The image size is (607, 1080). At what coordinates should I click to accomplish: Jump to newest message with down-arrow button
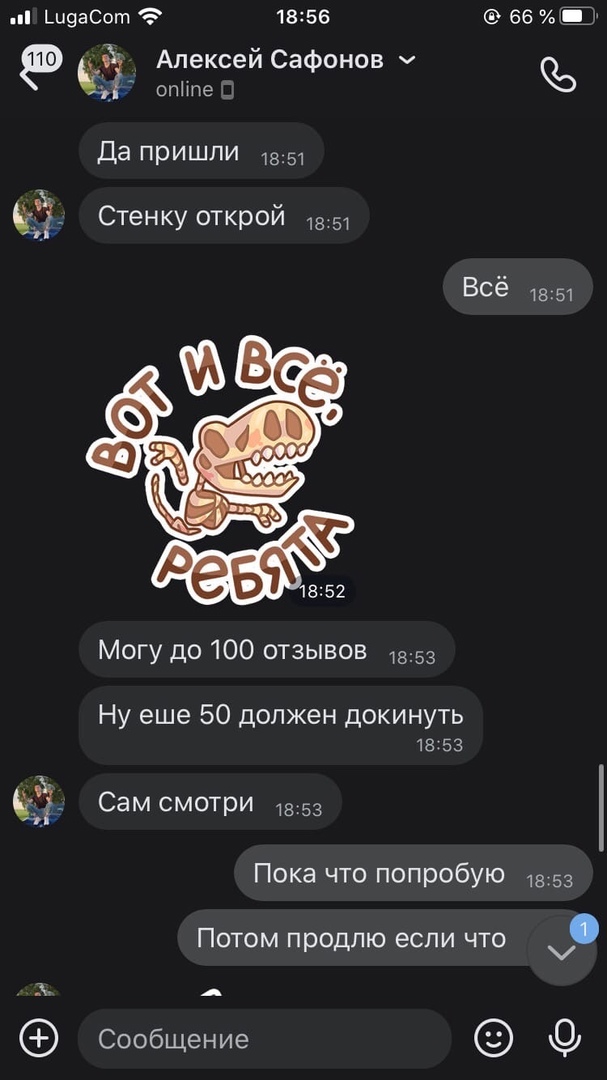click(x=562, y=952)
